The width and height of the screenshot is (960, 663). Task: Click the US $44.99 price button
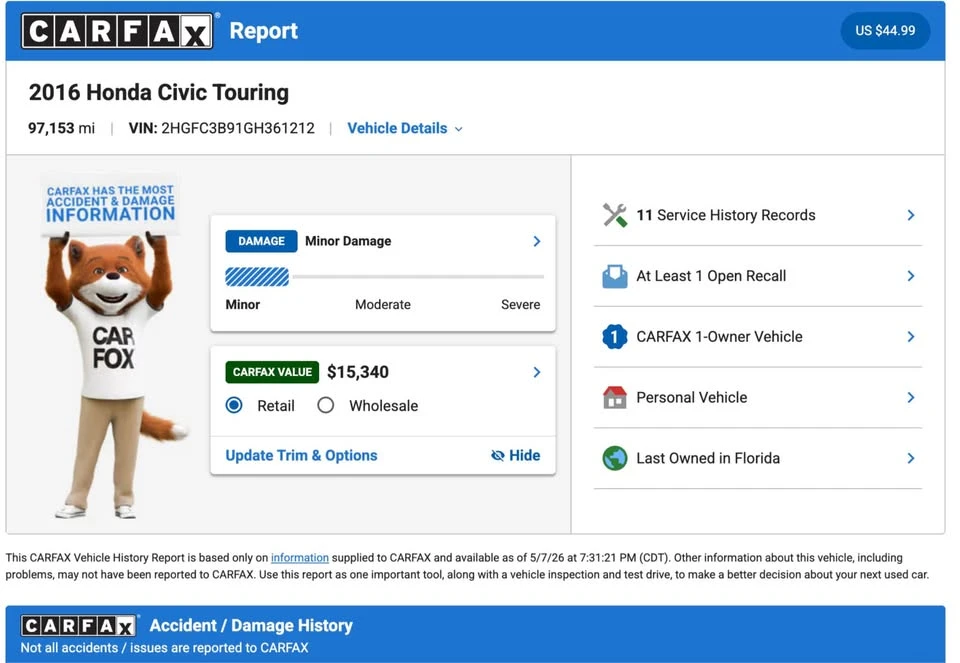885,31
